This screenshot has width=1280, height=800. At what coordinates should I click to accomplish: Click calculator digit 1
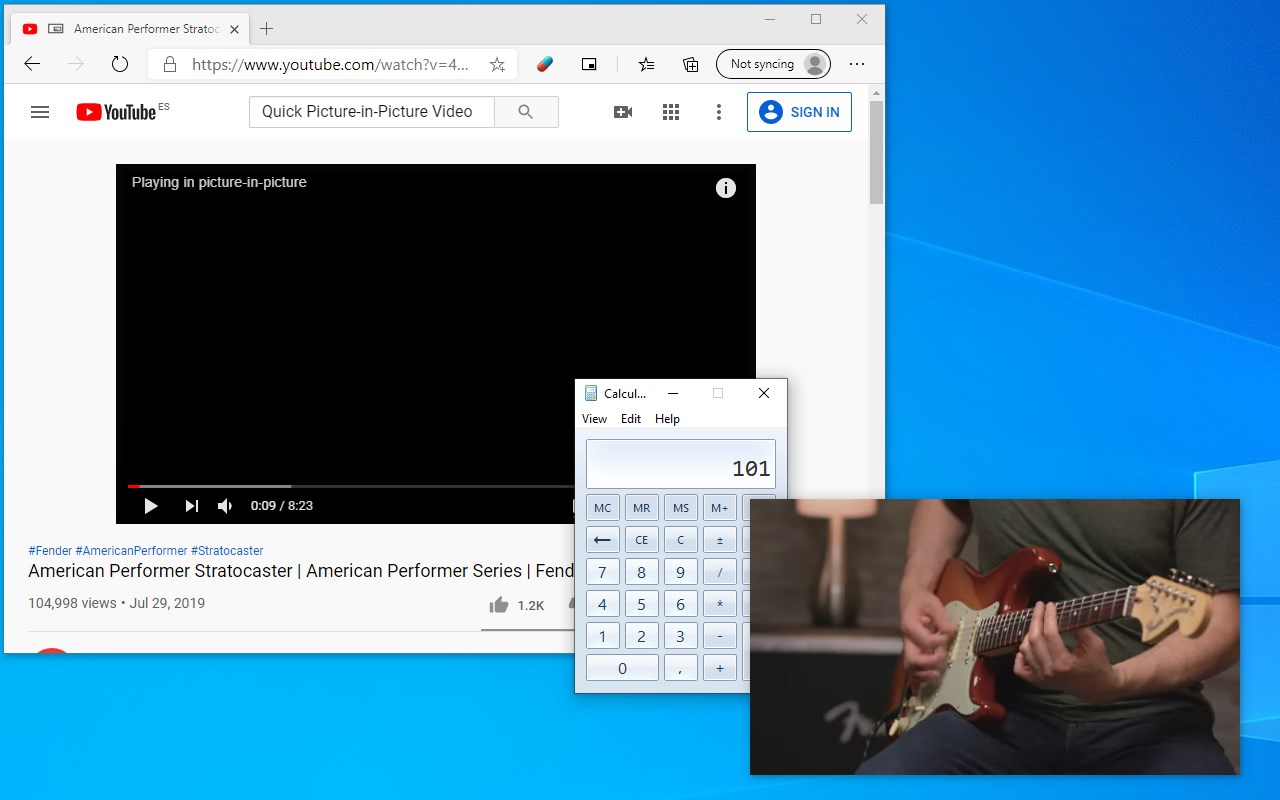point(602,636)
